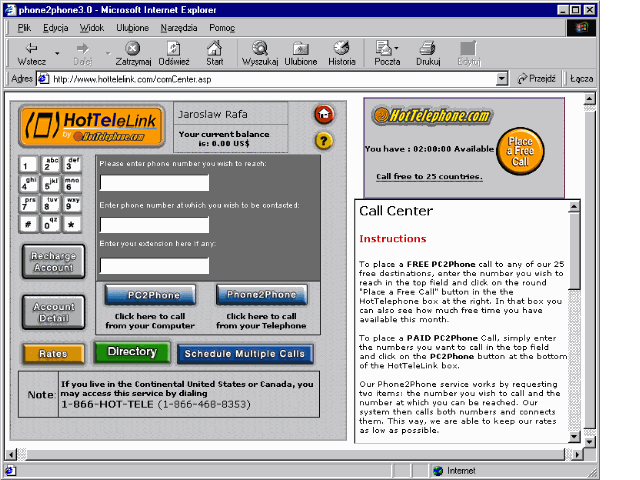Stop loading with the Zatrzymaj icon
Viewport: 640px width, 480px height.
[133, 49]
